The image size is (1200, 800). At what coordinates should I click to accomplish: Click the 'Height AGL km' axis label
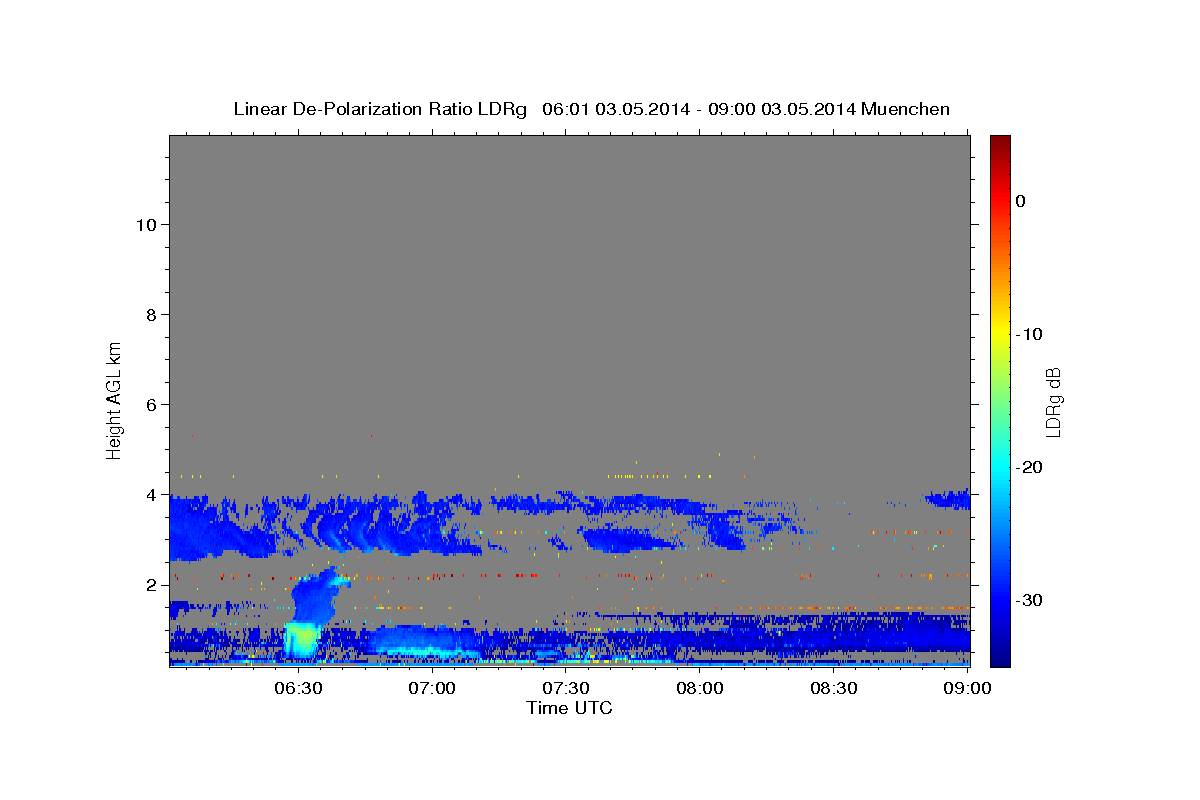[x=115, y=400]
